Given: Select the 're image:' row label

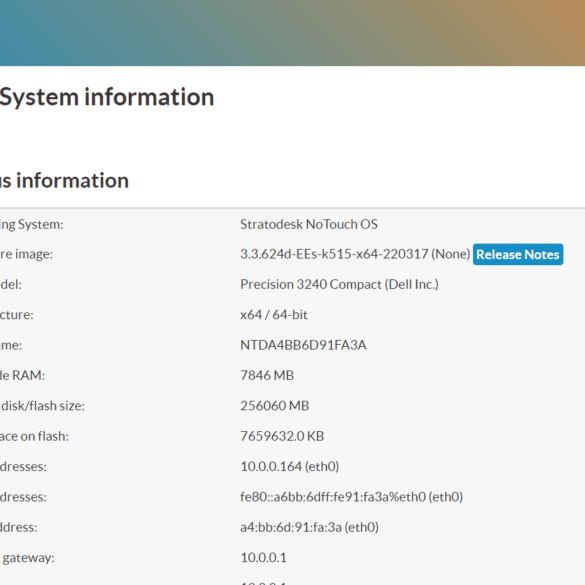Looking at the screenshot, I should click(x=26, y=254).
